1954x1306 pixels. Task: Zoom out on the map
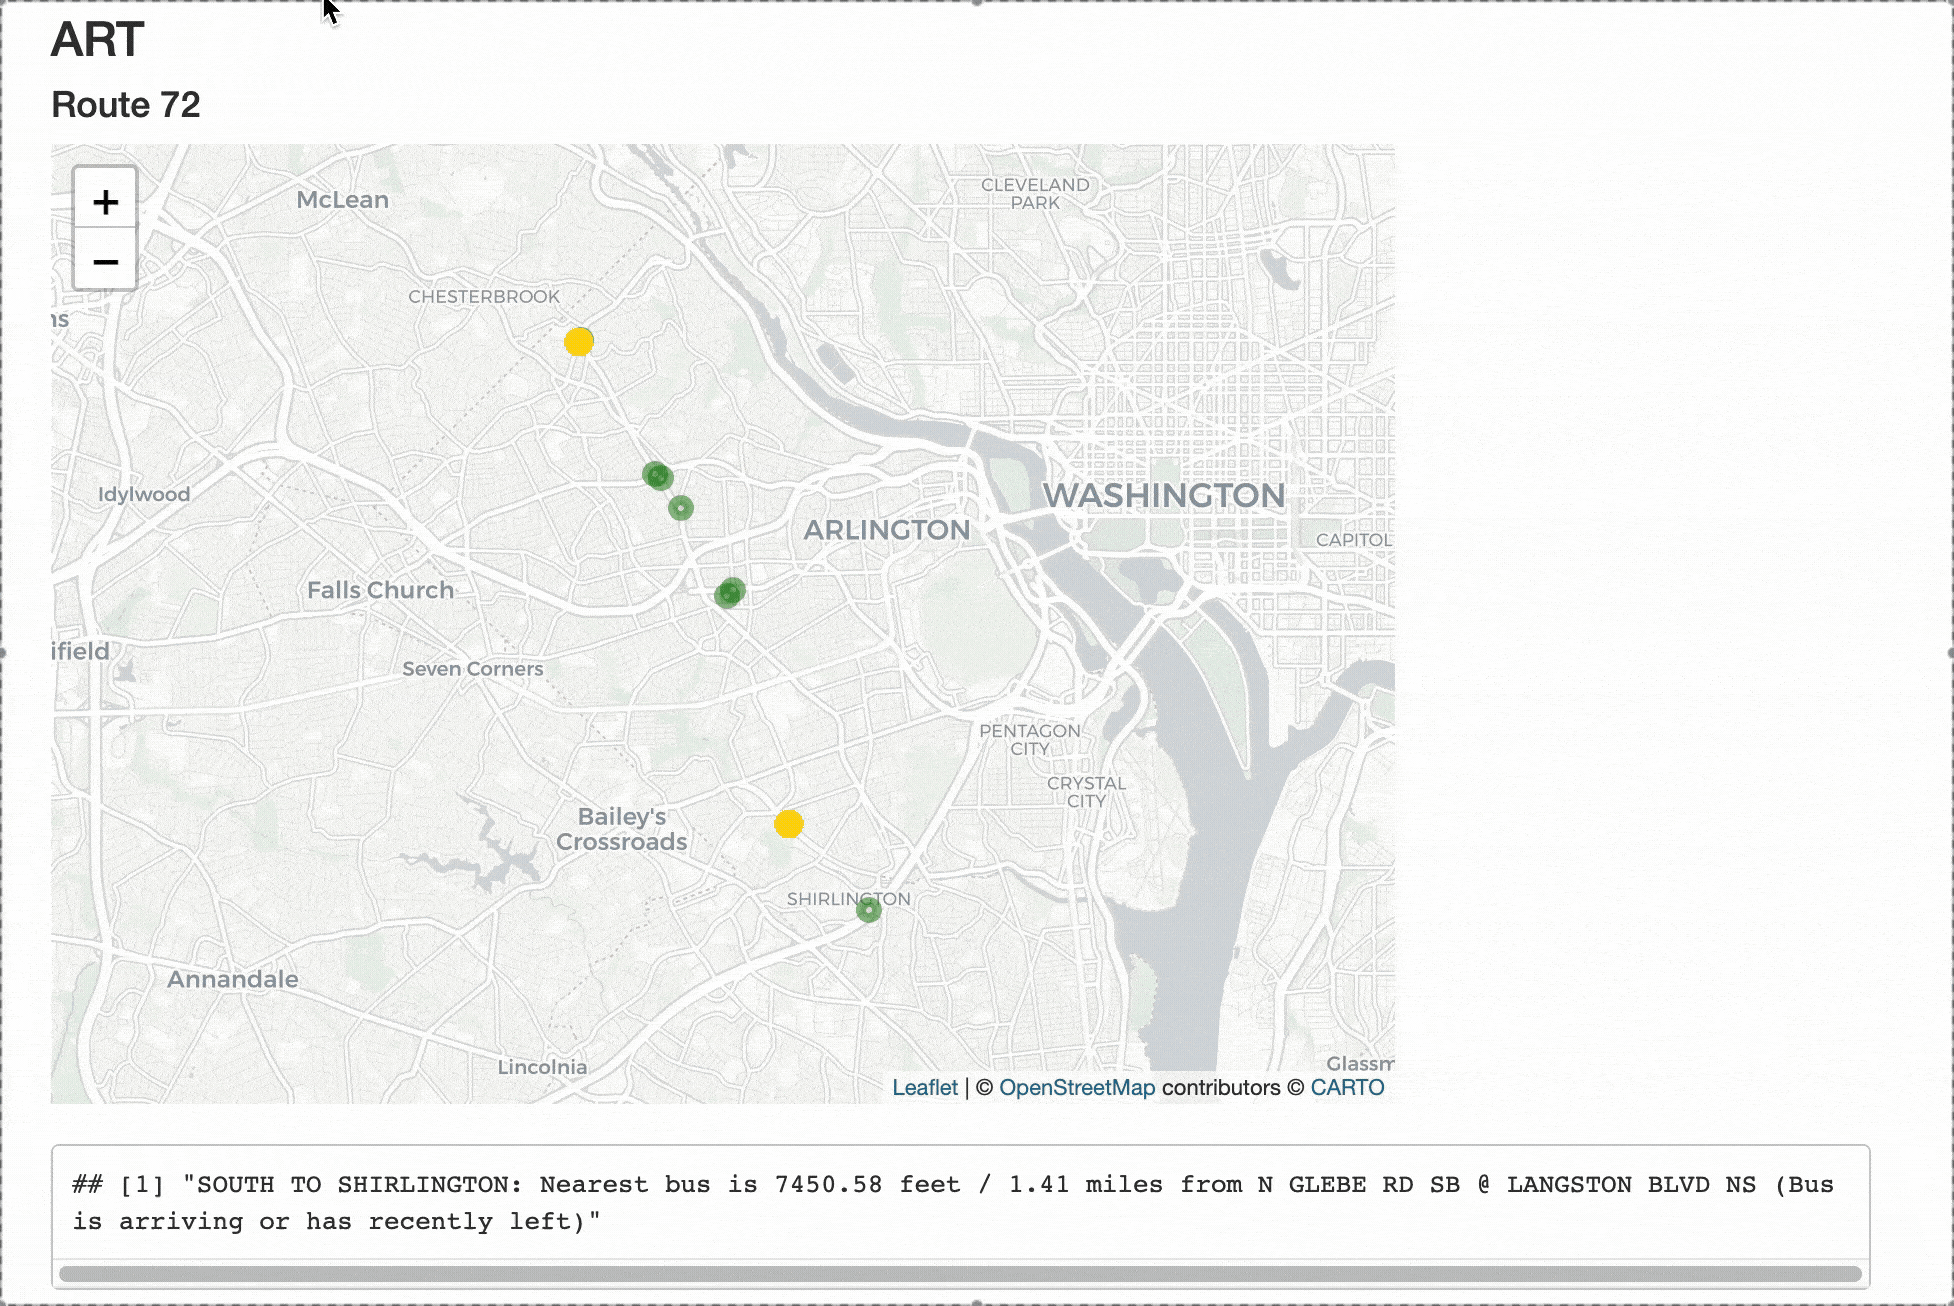point(105,262)
